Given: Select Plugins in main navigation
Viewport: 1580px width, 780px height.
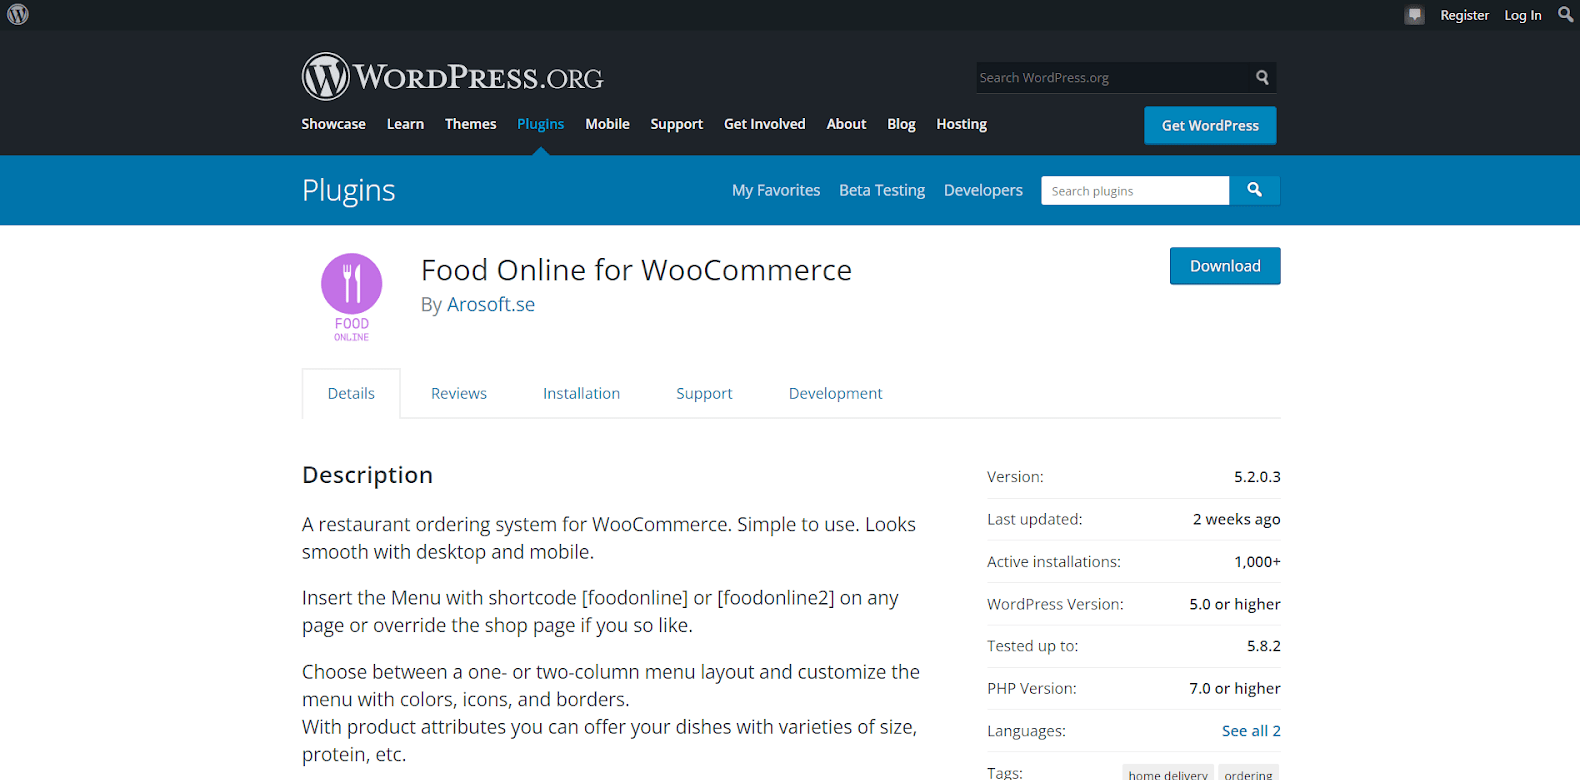Looking at the screenshot, I should [x=540, y=124].
